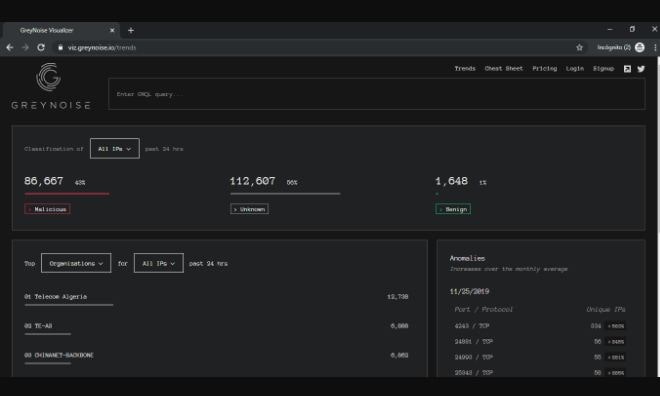The height and width of the screenshot is (396, 660).
Task: Switch to the GreyNoise Visualizer tab
Action: pos(61,30)
